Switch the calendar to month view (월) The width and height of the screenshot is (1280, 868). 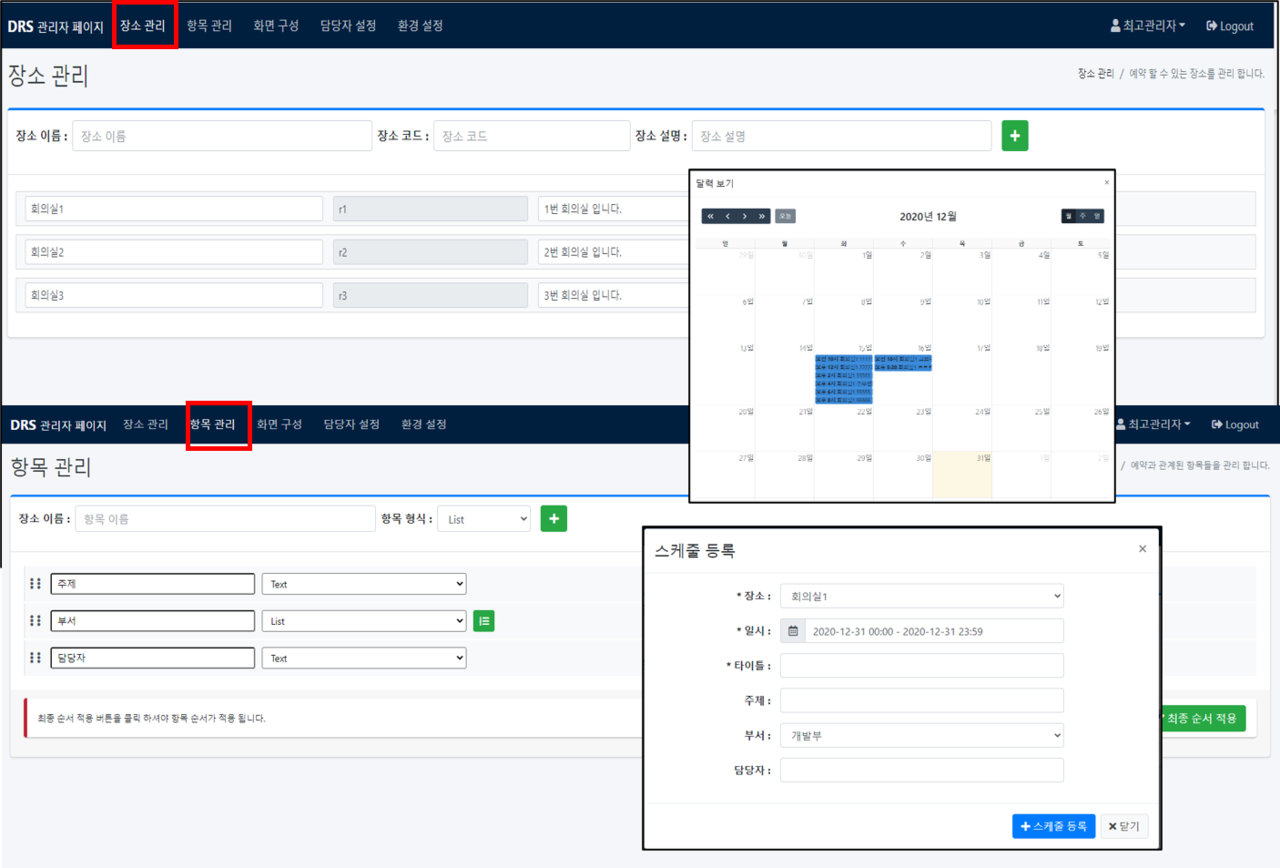pyautogui.click(x=1069, y=216)
